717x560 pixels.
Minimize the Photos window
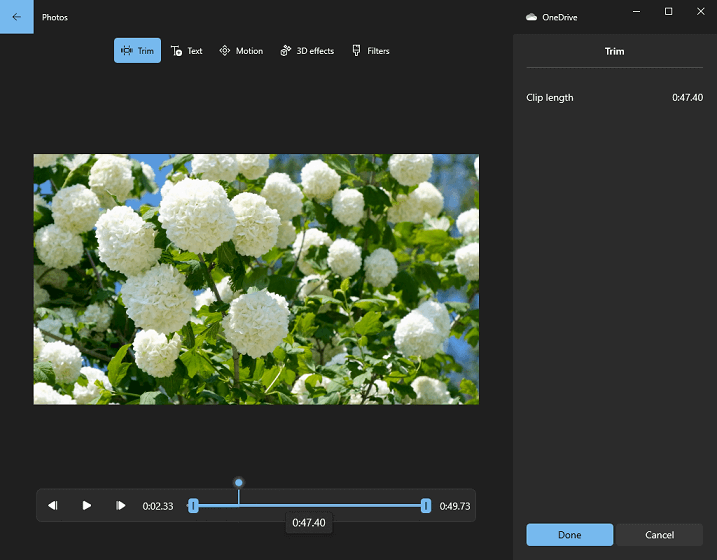pos(636,11)
